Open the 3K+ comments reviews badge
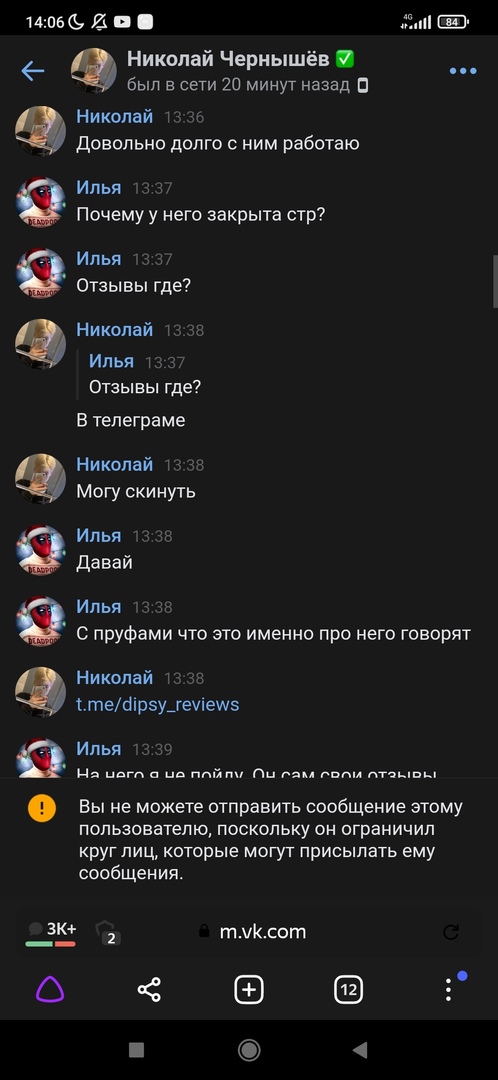The height and width of the screenshot is (1080, 498). click(52, 933)
